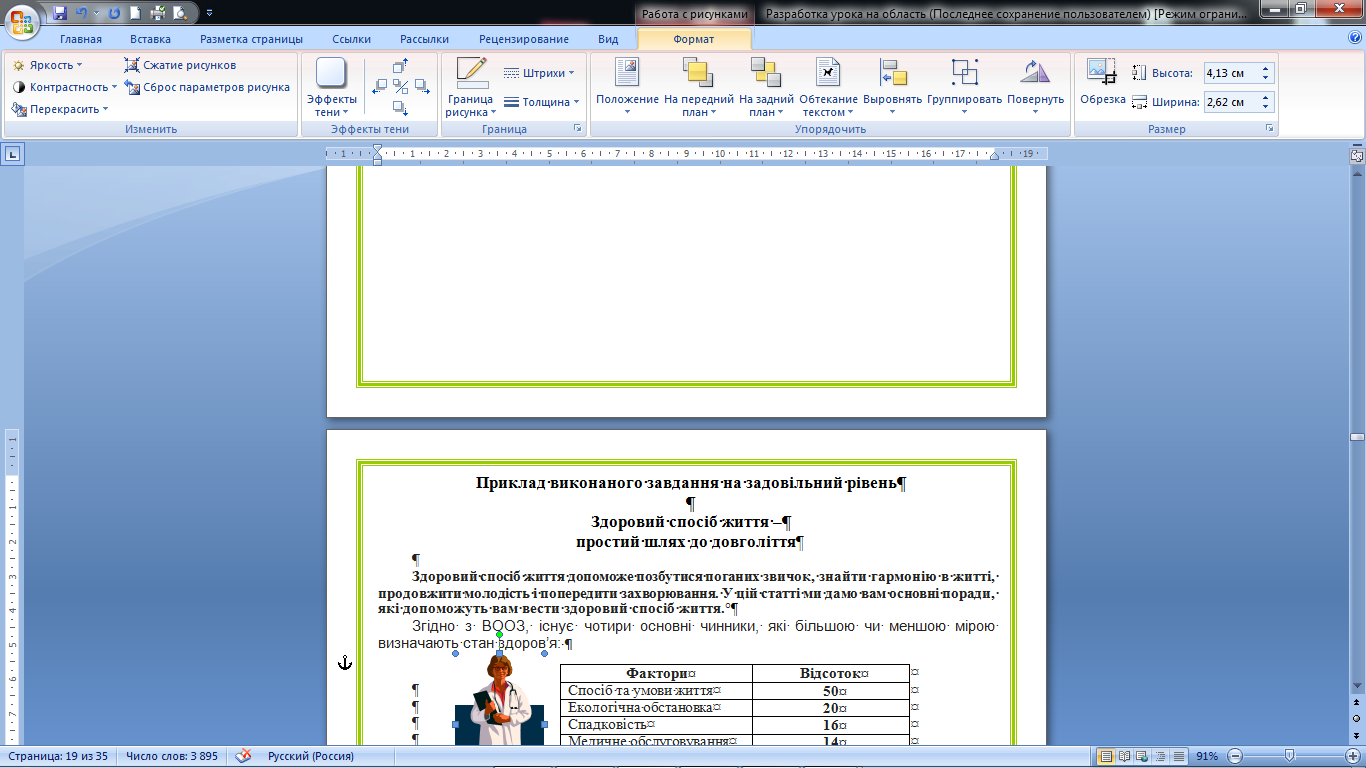1366x768 pixels.
Task: Switch to the Рецензирование tab
Action: [x=523, y=39]
